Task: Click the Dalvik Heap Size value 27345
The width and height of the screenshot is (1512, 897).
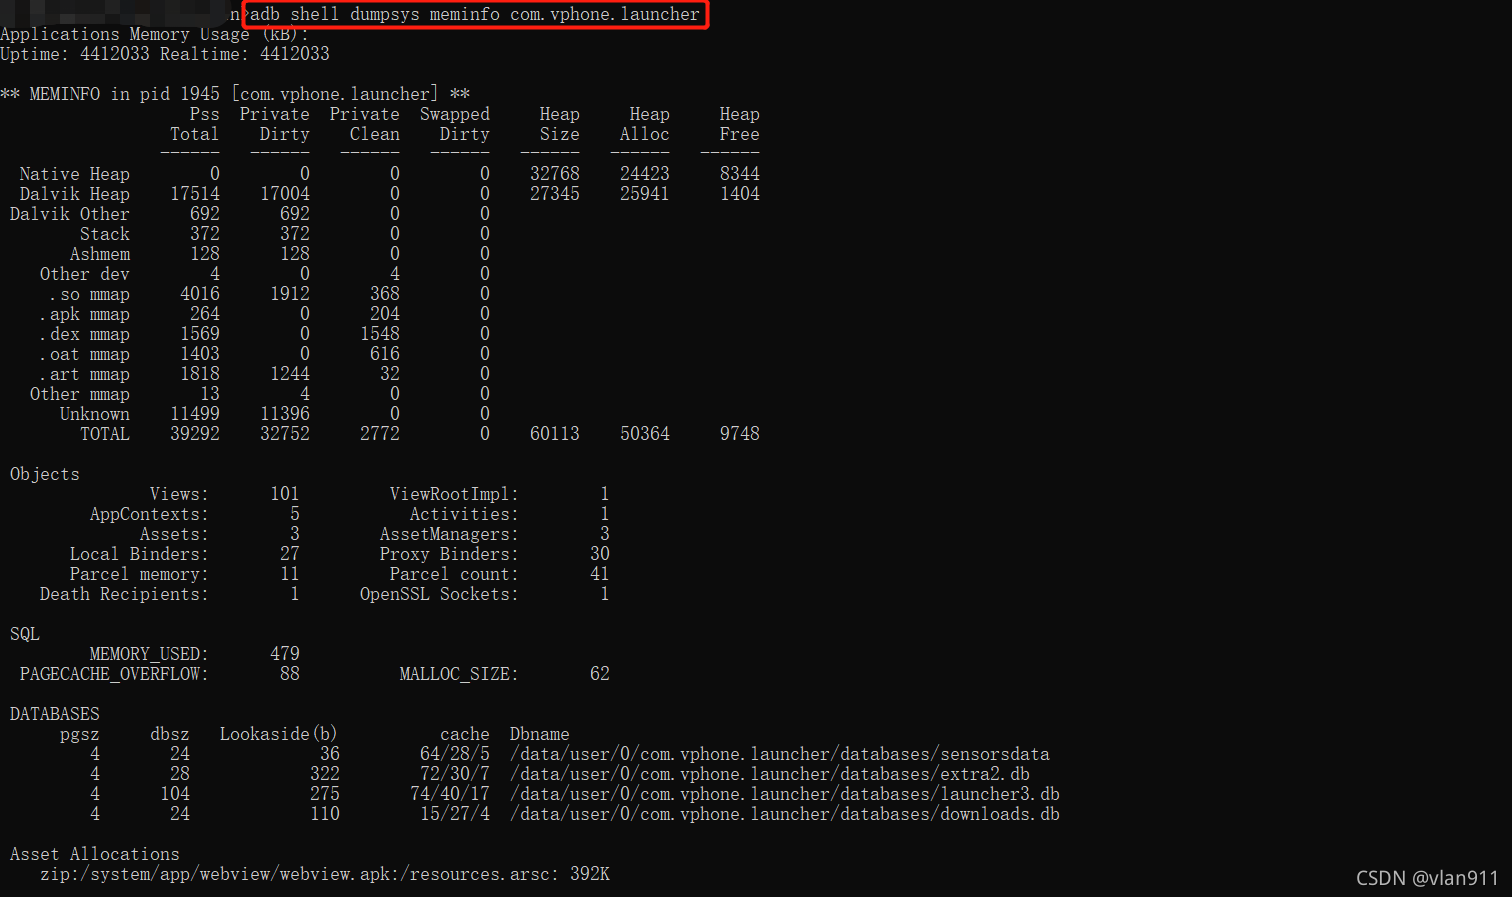Action: click(x=555, y=194)
